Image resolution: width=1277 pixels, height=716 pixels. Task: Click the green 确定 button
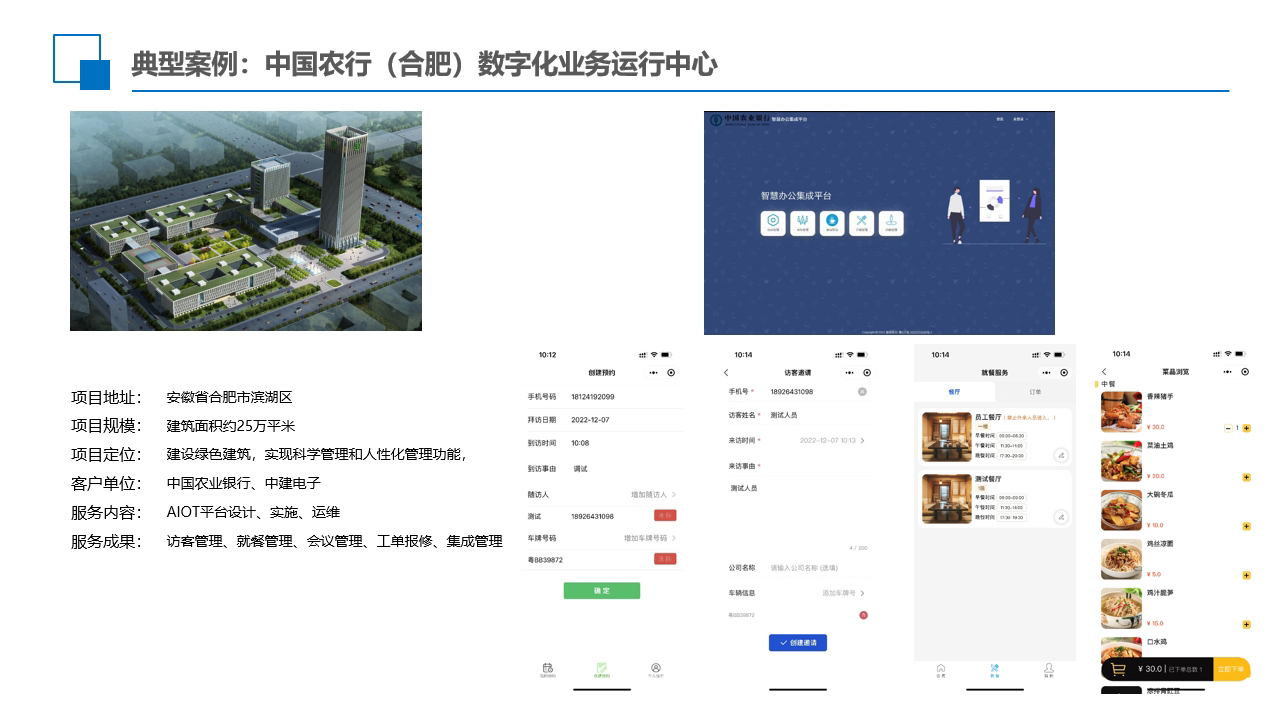tap(602, 591)
